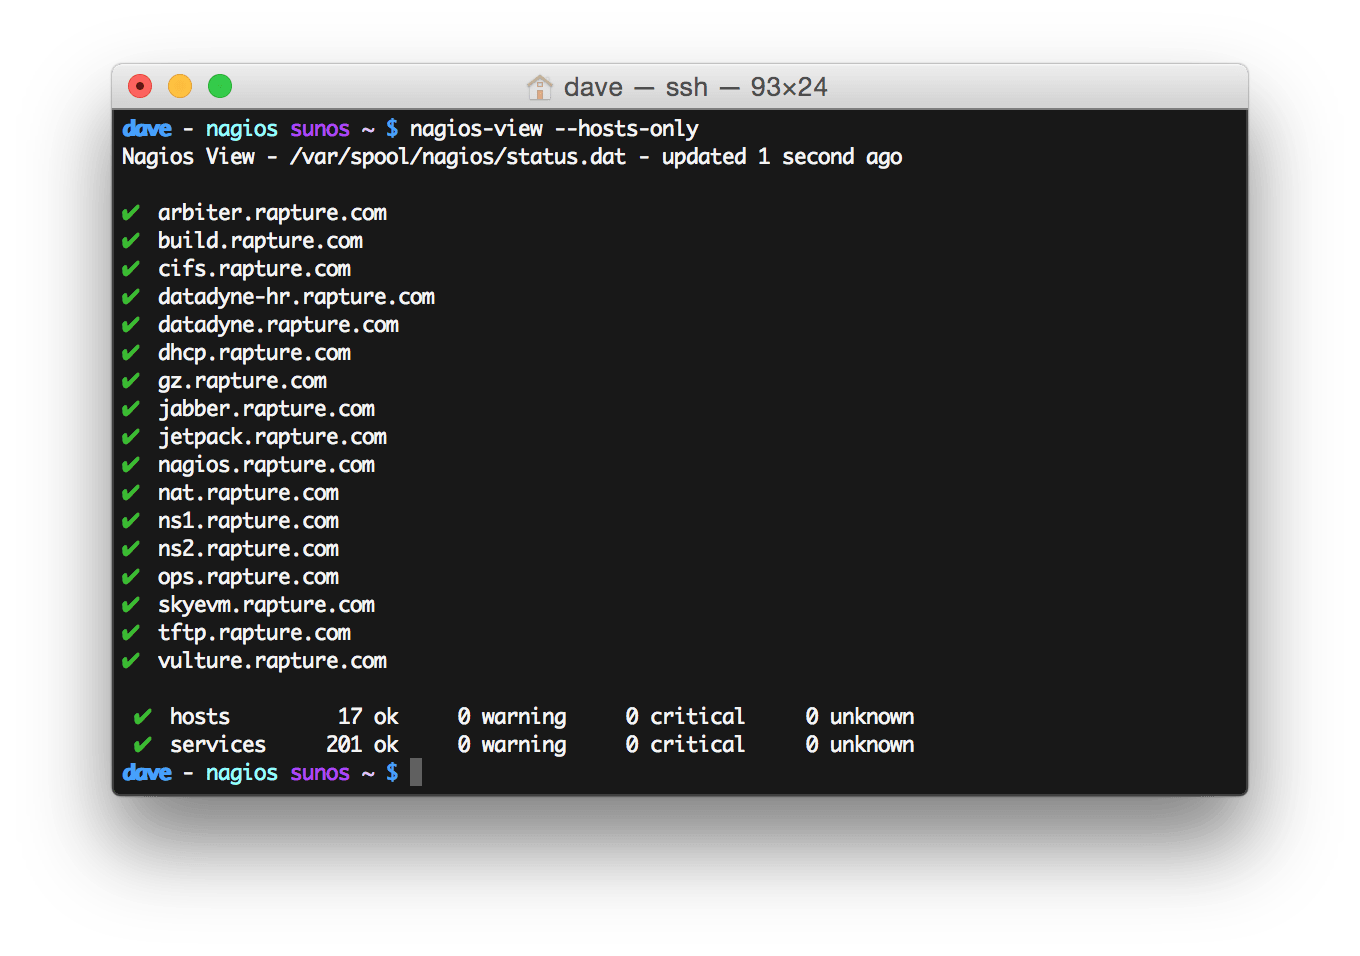Click the checkmark beside nagios.rapture.com
Screen dimensions: 1360x956
[131, 465]
